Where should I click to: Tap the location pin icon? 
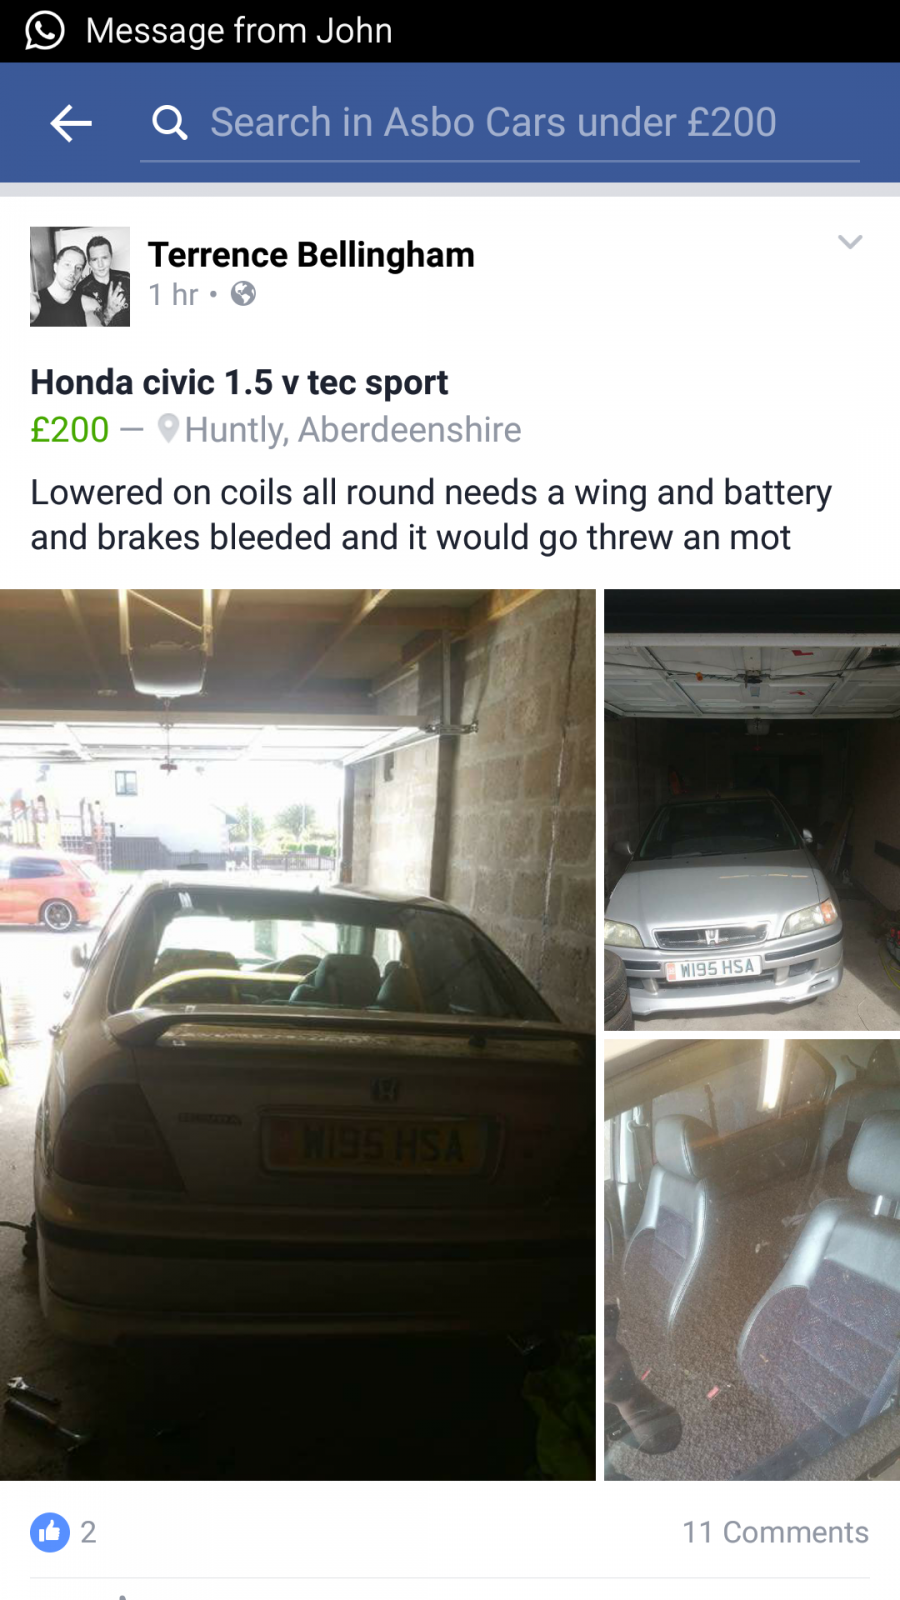click(x=168, y=429)
